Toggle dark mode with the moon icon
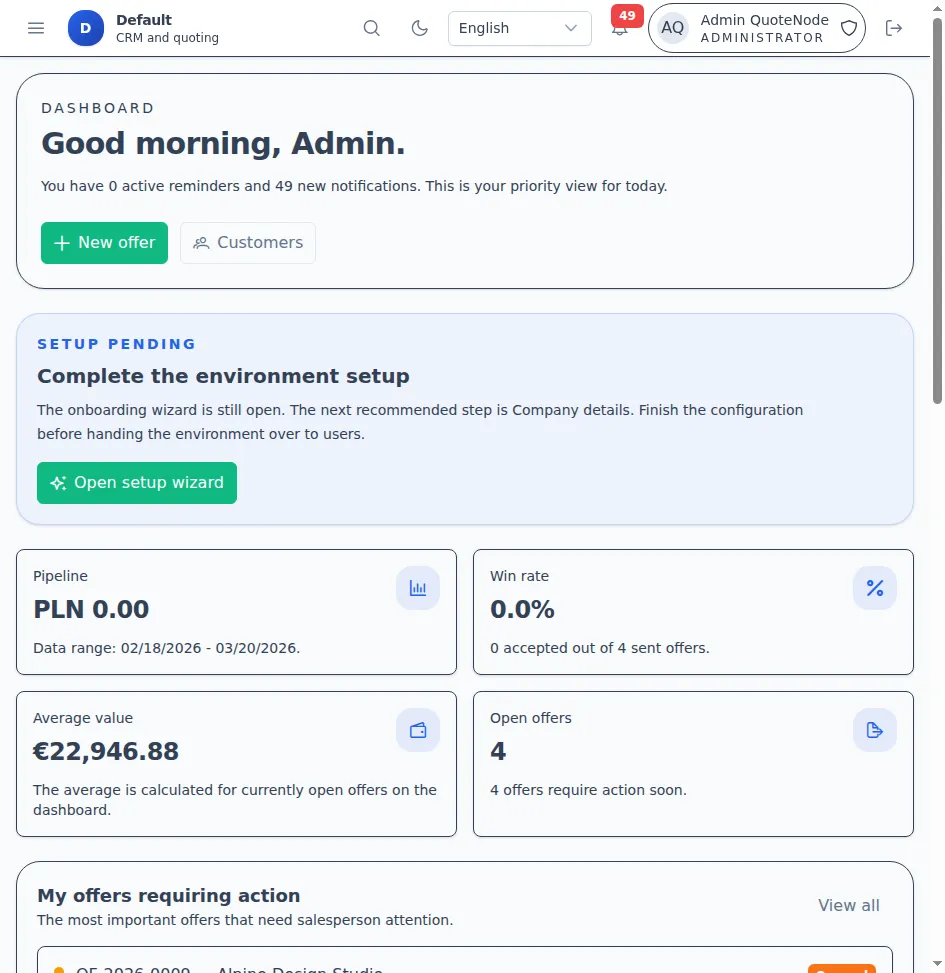The width and height of the screenshot is (945, 973). click(x=419, y=28)
